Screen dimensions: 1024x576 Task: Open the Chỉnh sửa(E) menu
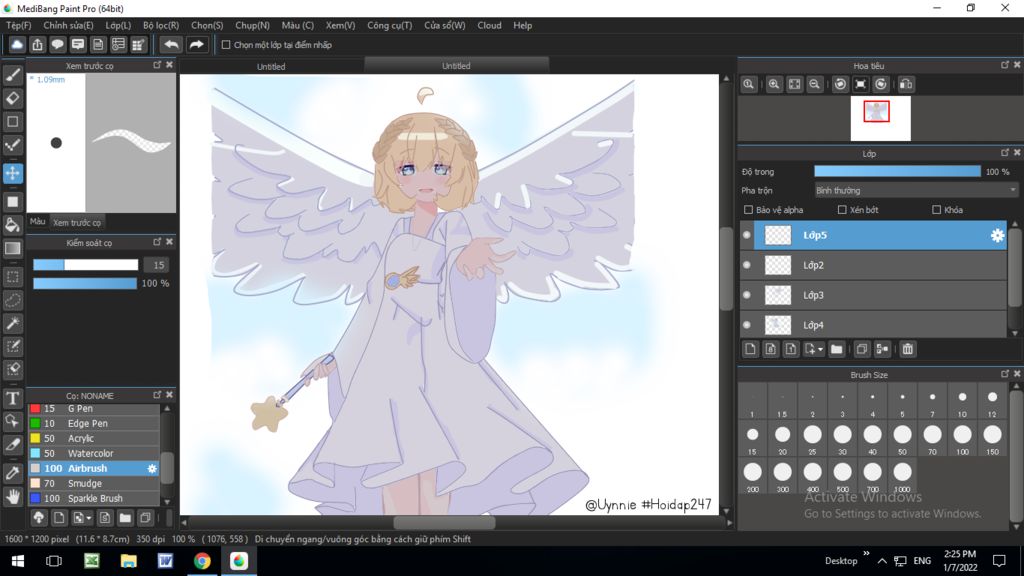pyautogui.click(x=68, y=25)
